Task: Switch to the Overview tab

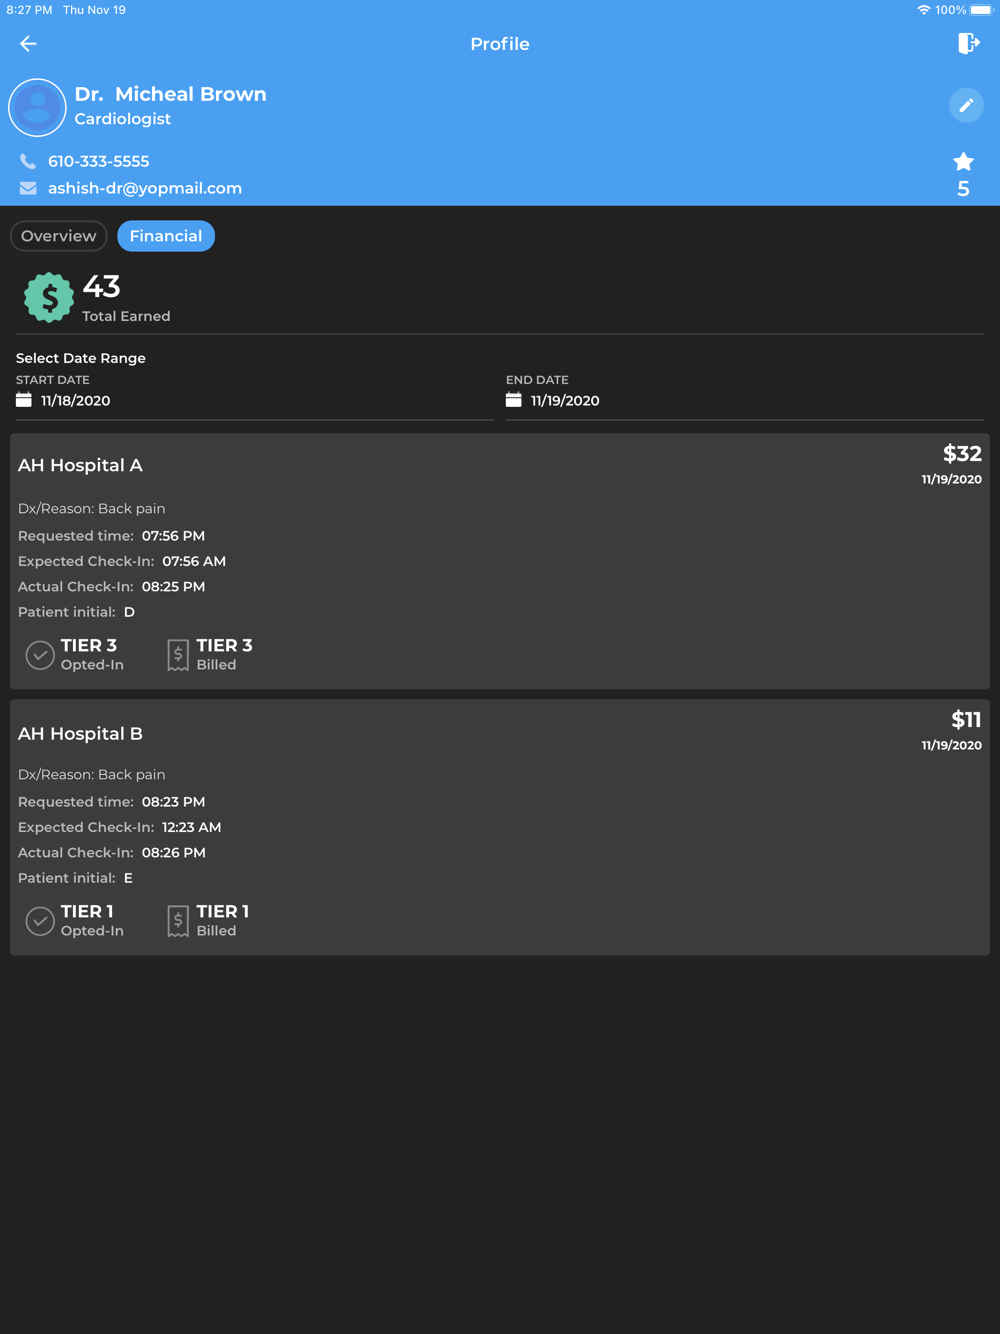Action: point(59,236)
